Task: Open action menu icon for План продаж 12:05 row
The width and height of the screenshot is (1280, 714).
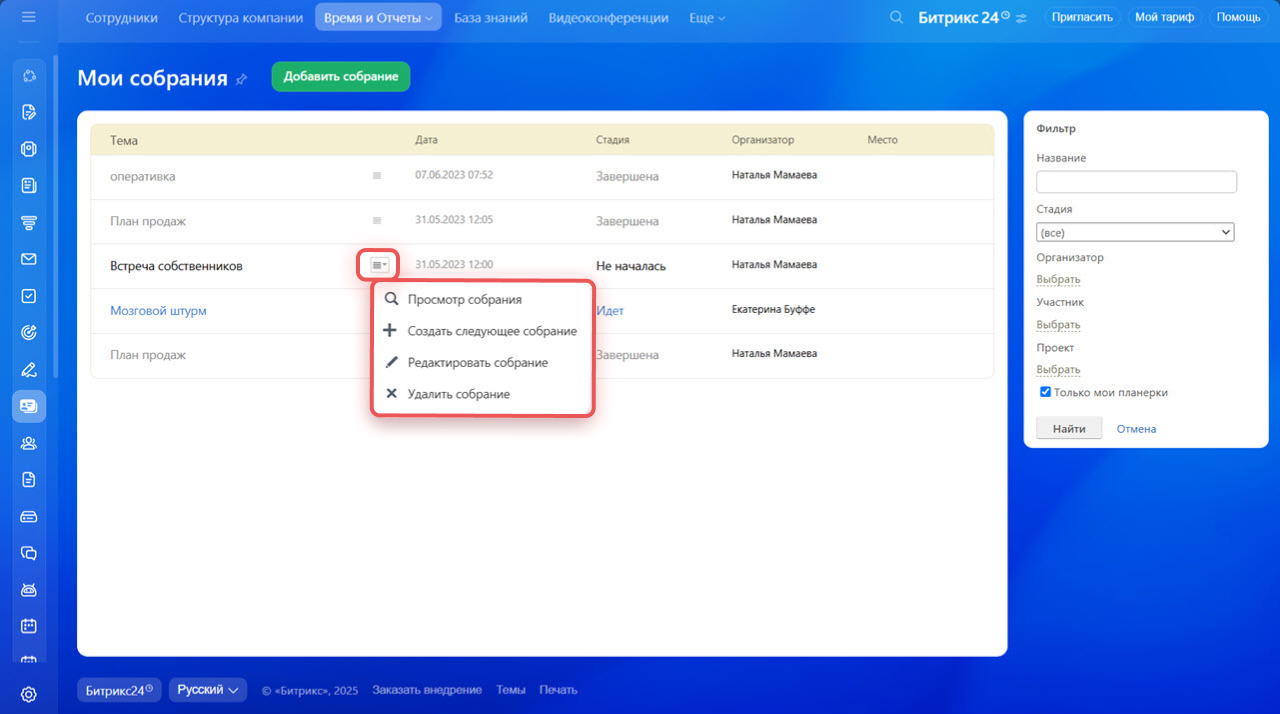Action: (377, 221)
